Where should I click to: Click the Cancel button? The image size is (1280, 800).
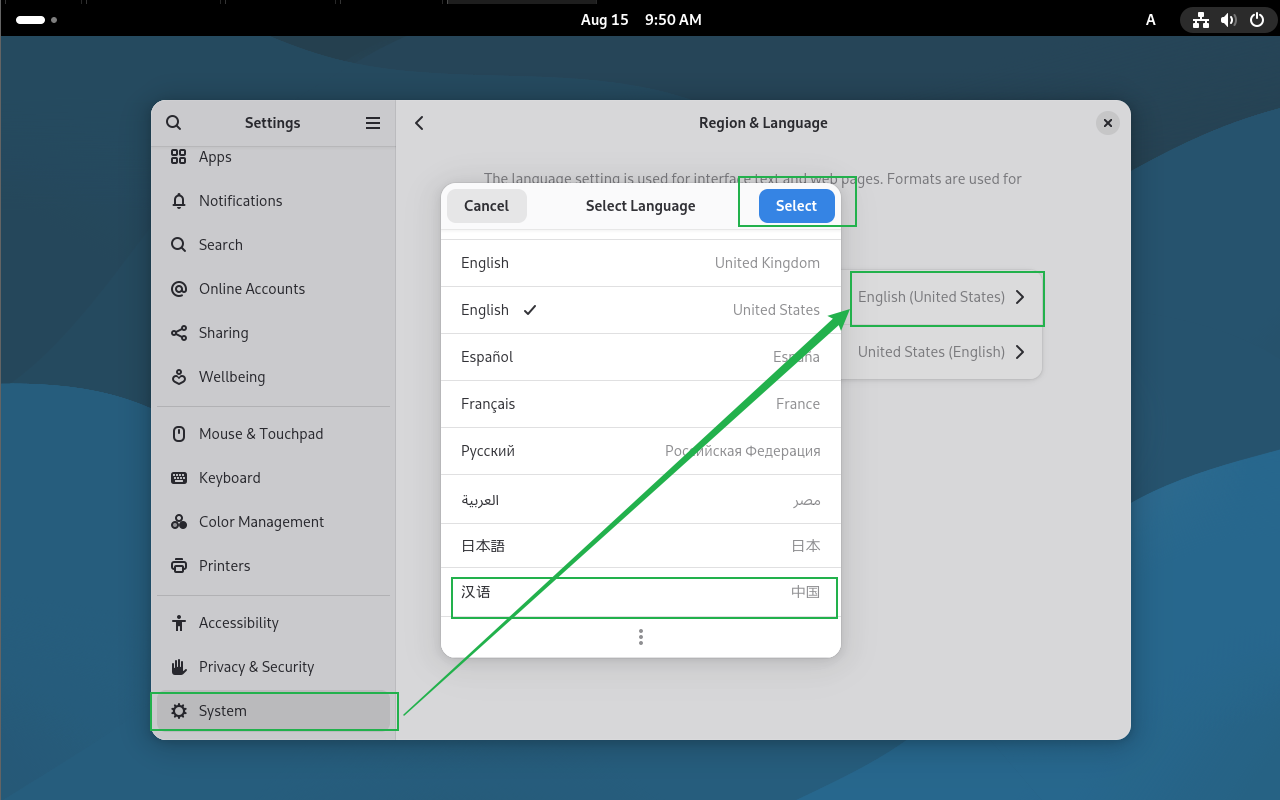click(x=486, y=206)
